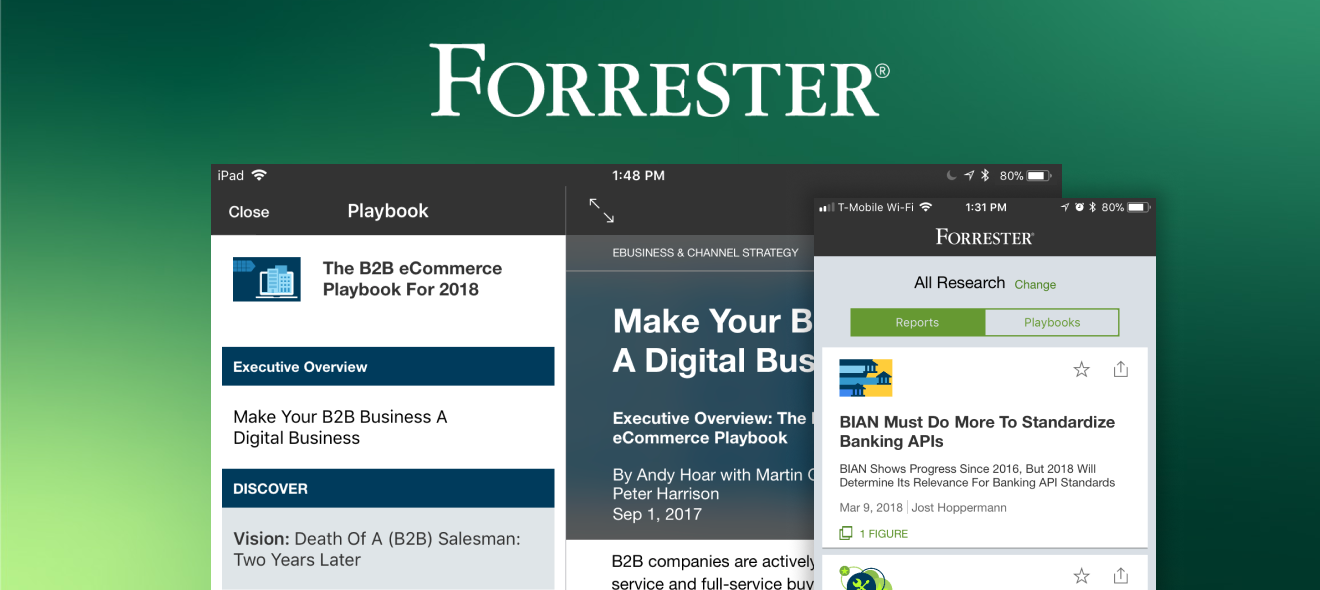Tap the iPad Wi-Fi status icon
The width and height of the screenshot is (1320, 590).
point(259,175)
